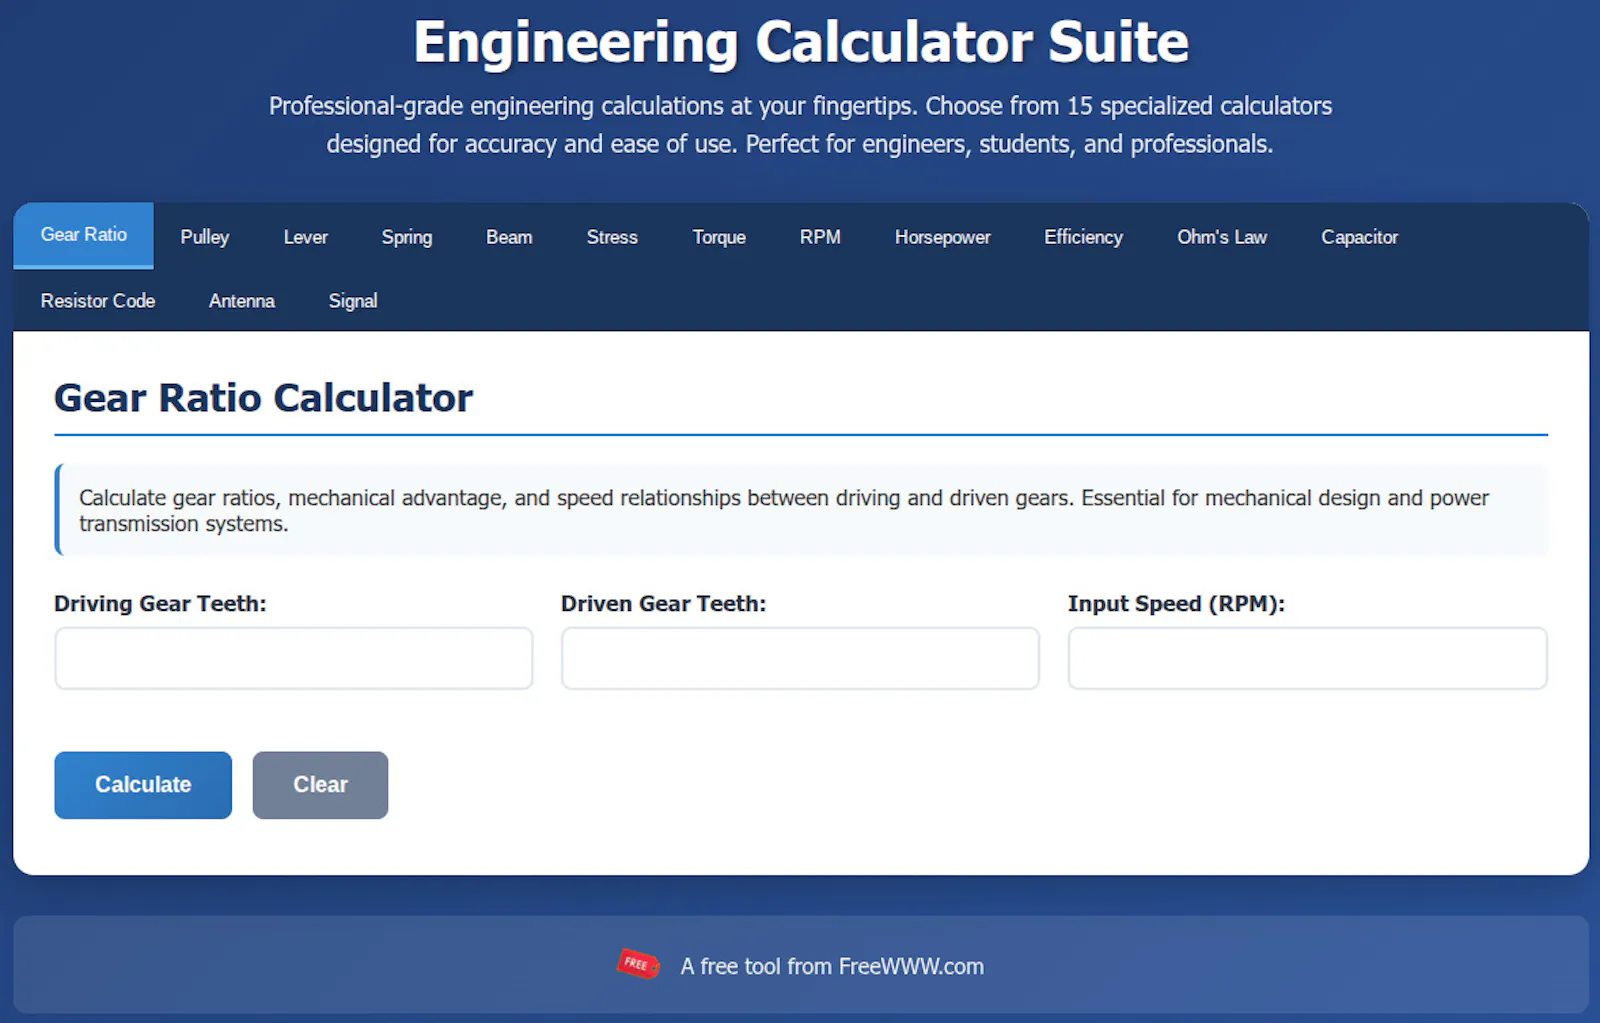Image resolution: width=1600 pixels, height=1023 pixels.
Task: Click the 'Gear Ratio Calculator' heading
Action: coord(263,398)
